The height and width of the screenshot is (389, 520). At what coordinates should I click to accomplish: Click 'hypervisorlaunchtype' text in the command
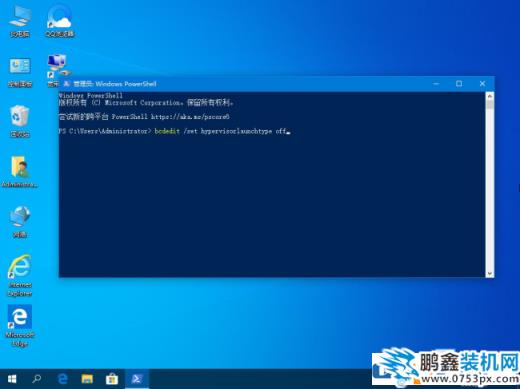pos(236,131)
